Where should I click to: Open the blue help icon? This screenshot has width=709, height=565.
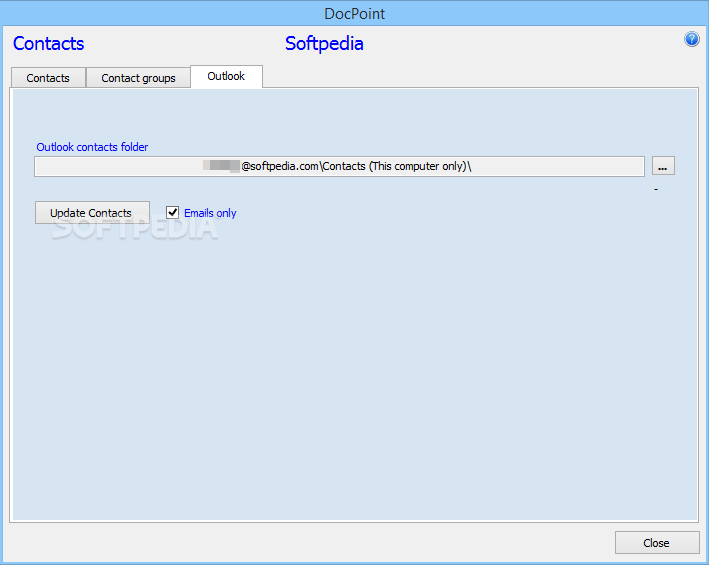(x=691, y=39)
